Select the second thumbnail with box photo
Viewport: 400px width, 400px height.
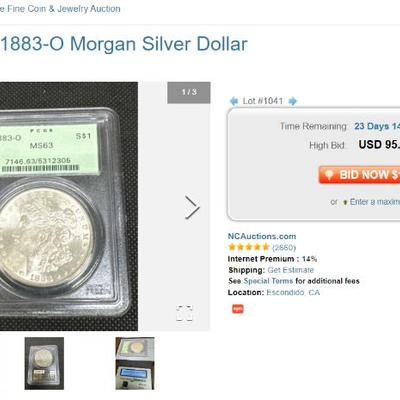135,363
